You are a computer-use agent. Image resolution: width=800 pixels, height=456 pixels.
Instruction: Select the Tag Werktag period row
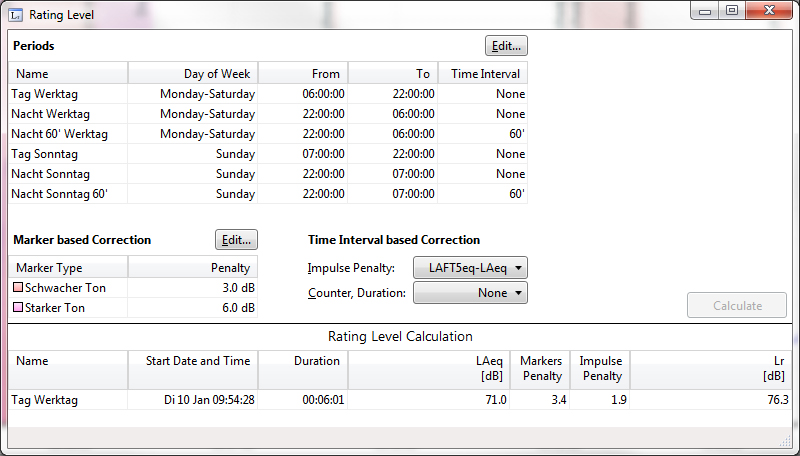tap(267, 94)
